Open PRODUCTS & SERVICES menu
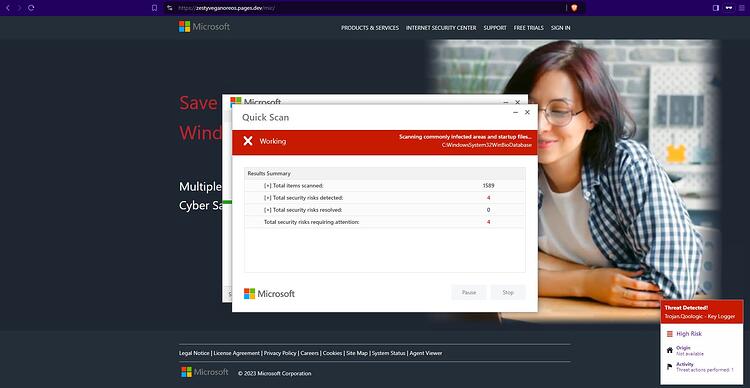Image resolution: width=750 pixels, height=388 pixels. pyautogui.click(x=370, y=28)
